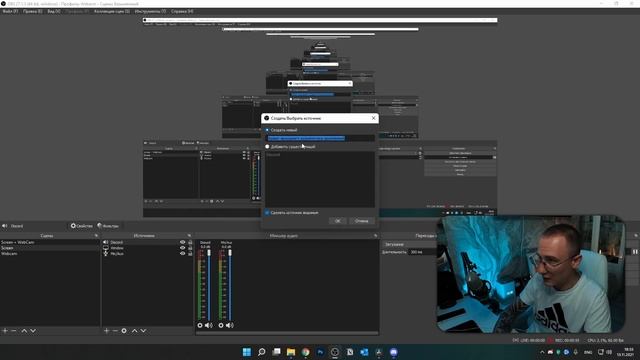Viewport: 640px width, 360px height.
Task: Show hidden system tray icons chevron
Action: click(542, 352)
